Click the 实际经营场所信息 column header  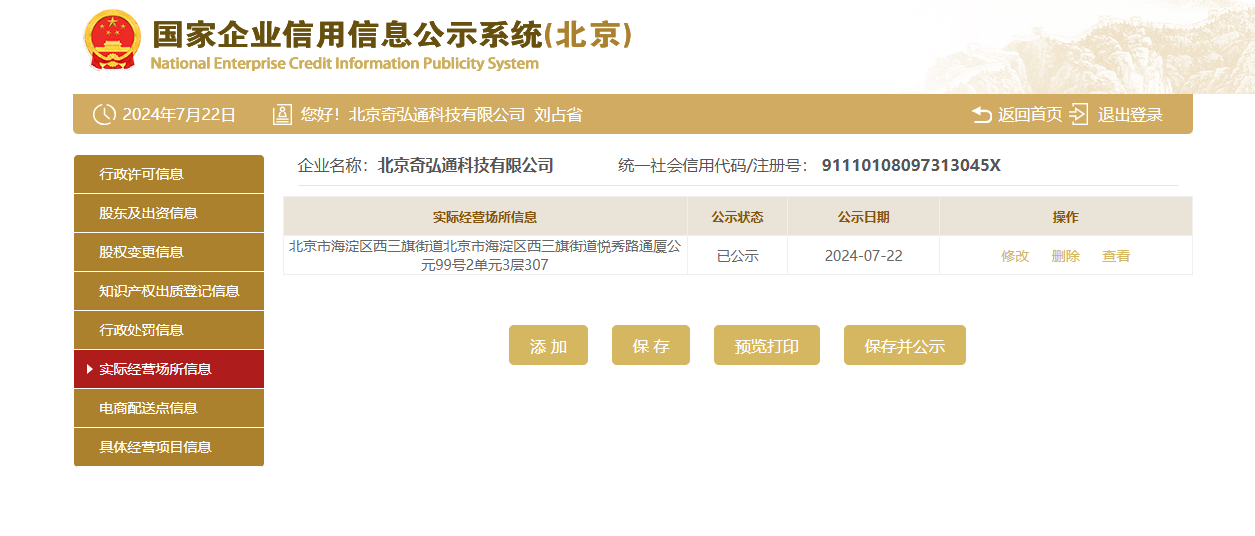(485, 217)
